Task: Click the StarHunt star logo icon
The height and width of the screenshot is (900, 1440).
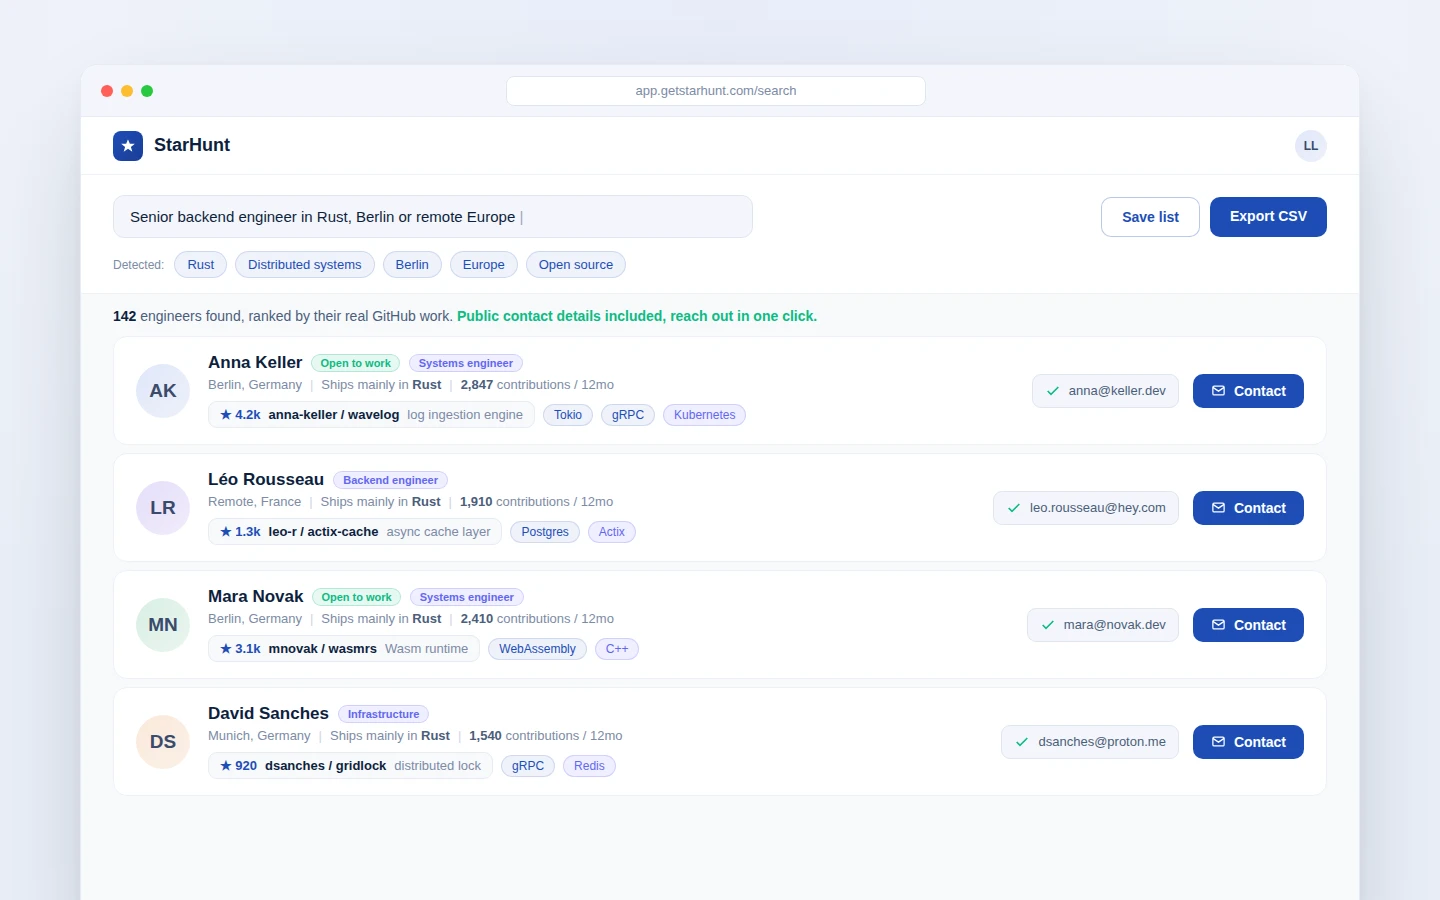Action: 128,146
